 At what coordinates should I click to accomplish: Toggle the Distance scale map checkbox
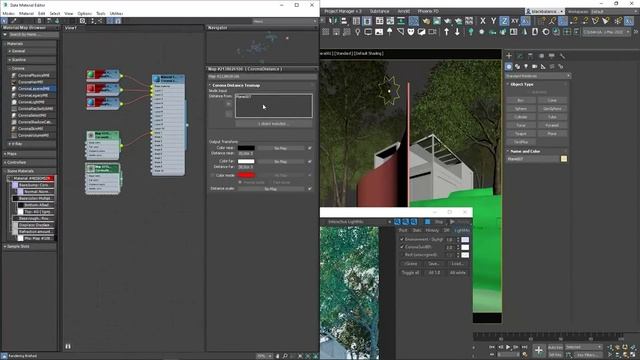(310, 189)
